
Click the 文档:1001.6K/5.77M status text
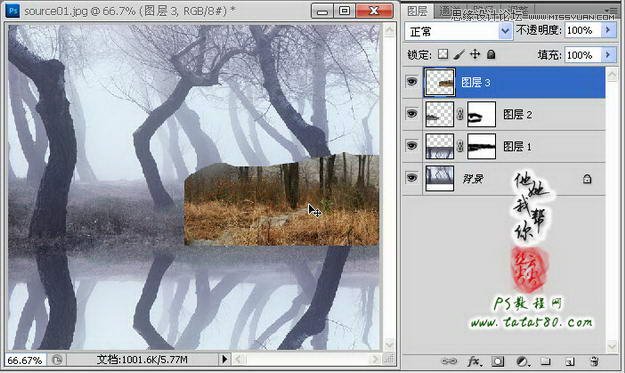click(142, 359)
